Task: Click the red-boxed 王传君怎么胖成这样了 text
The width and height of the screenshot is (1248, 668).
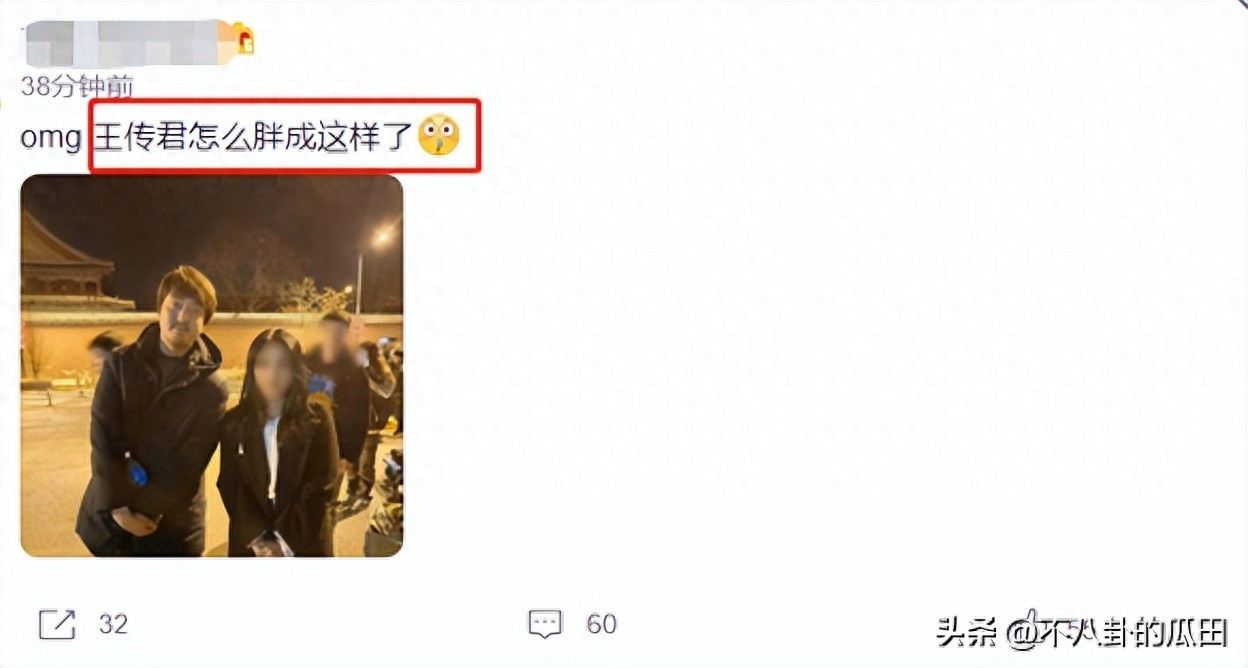Action: pos(253,136)
